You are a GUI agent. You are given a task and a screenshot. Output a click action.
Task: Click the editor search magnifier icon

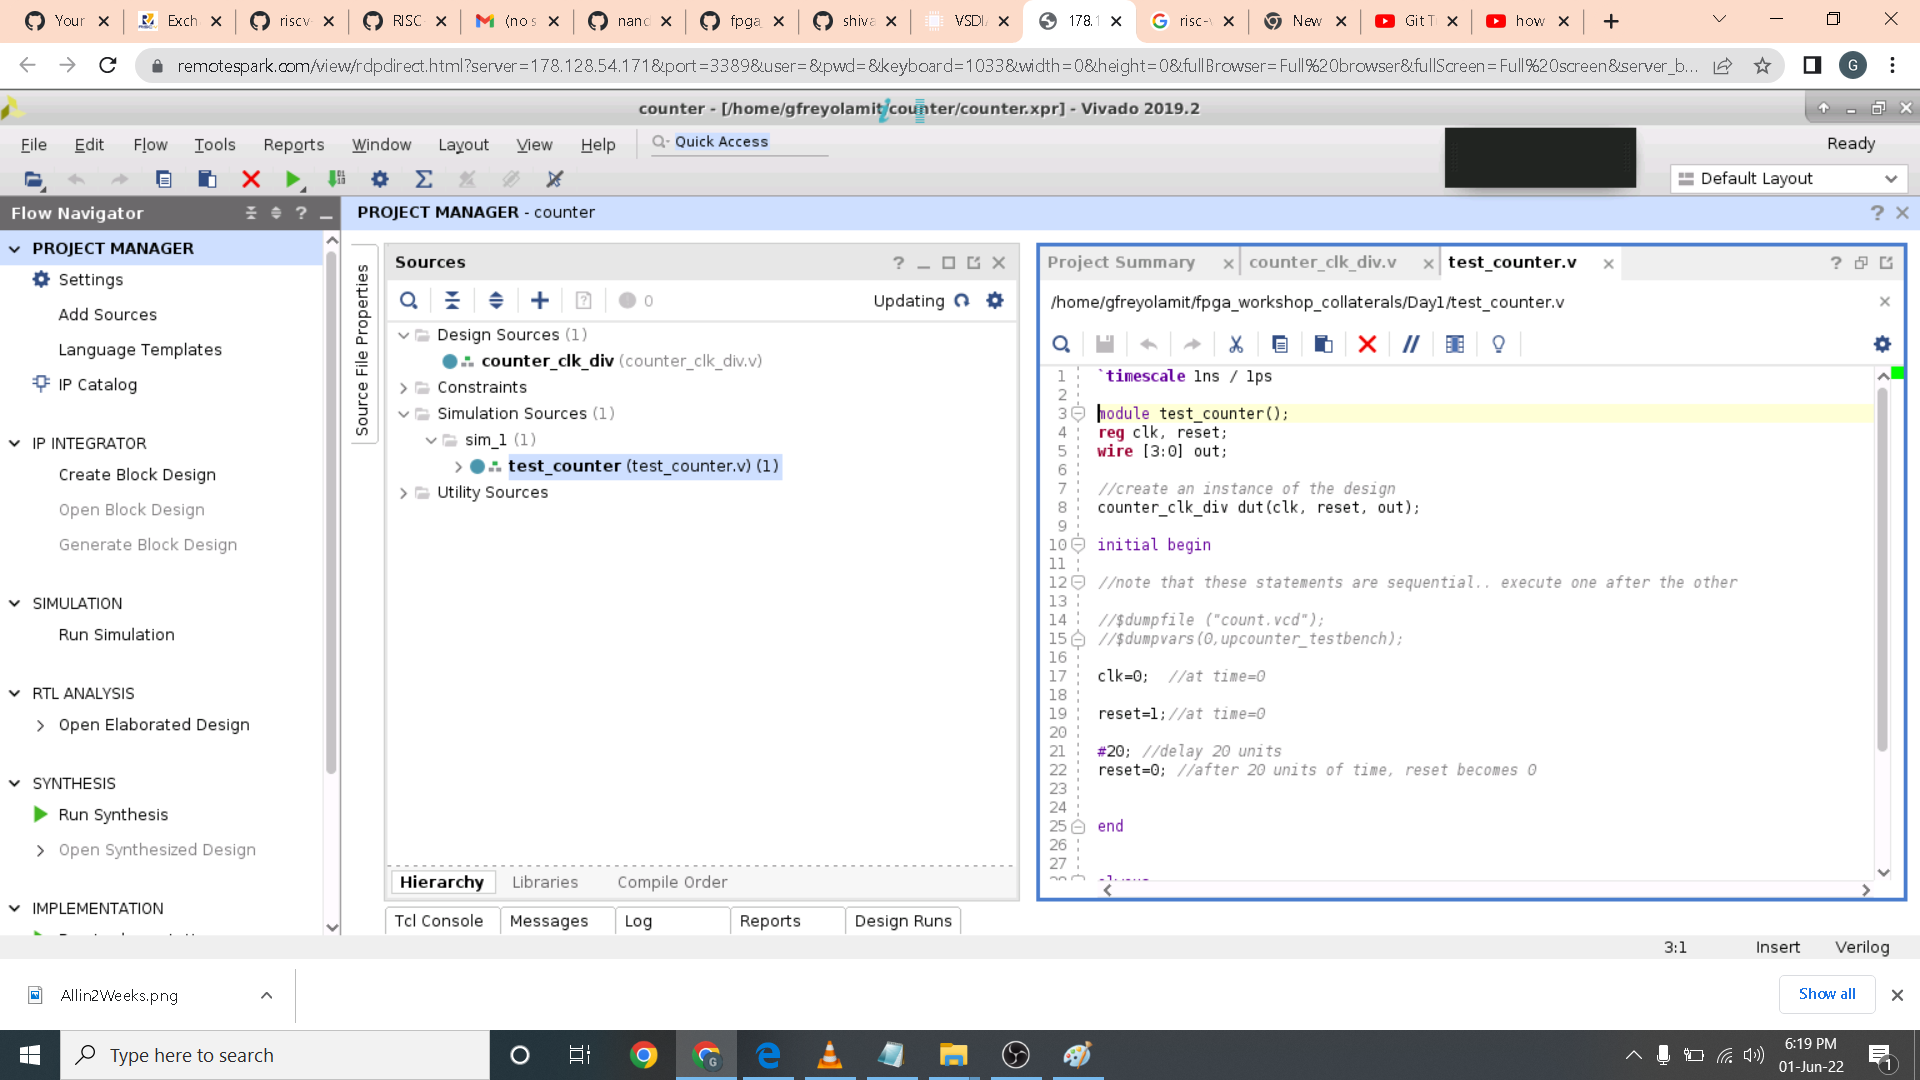click(x=1061, y=344)
